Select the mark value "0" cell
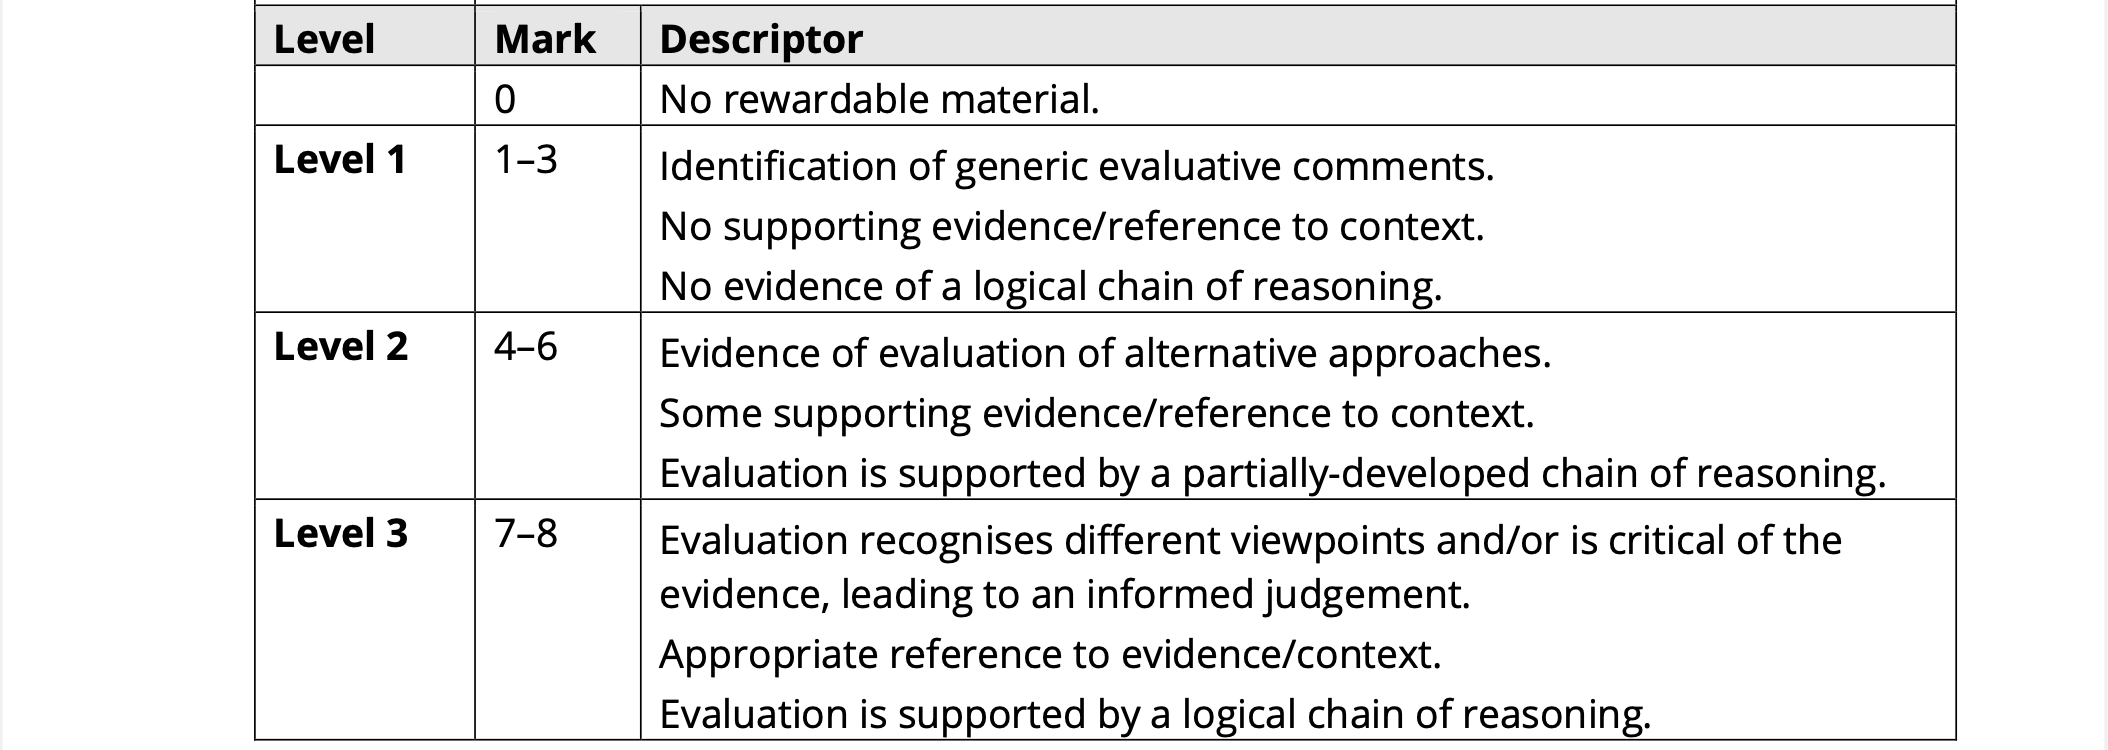Viewport: 2108px width, 750px height. [x=505, y=99]
